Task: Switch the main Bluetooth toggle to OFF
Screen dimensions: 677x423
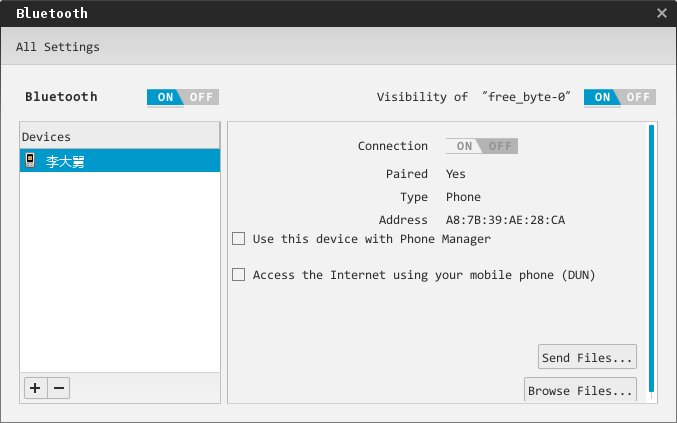Action: [x=202, y=97]
